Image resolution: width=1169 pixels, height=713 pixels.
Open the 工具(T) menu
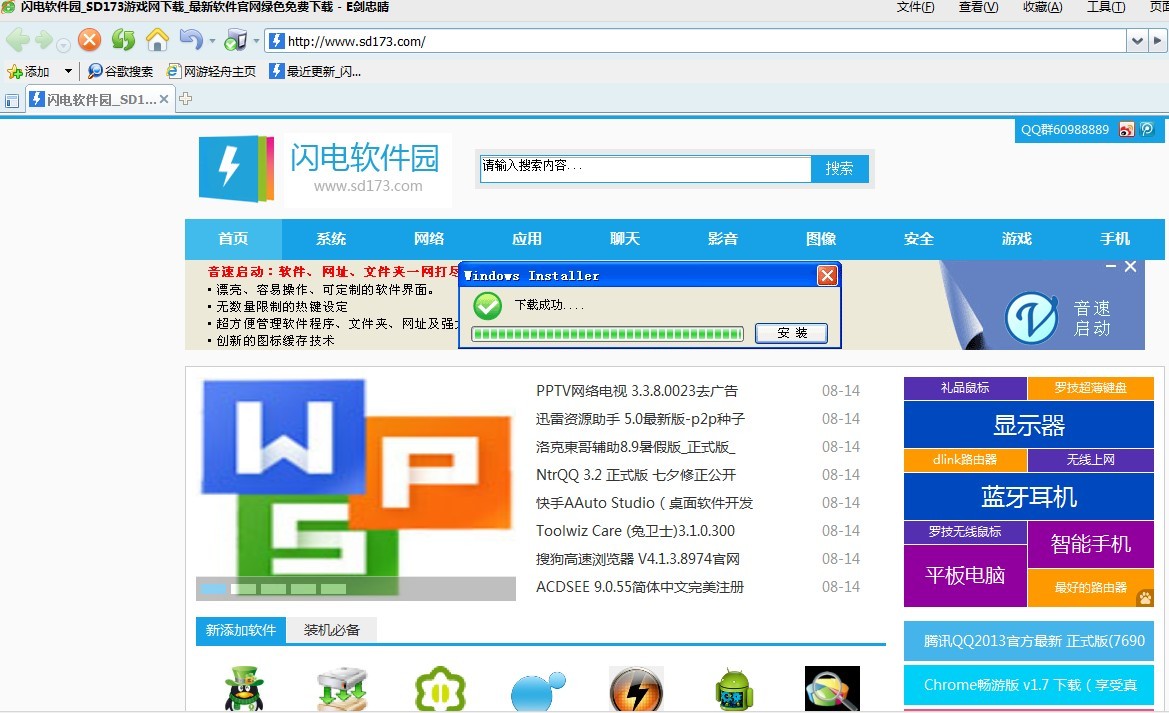pos(1106,7)
